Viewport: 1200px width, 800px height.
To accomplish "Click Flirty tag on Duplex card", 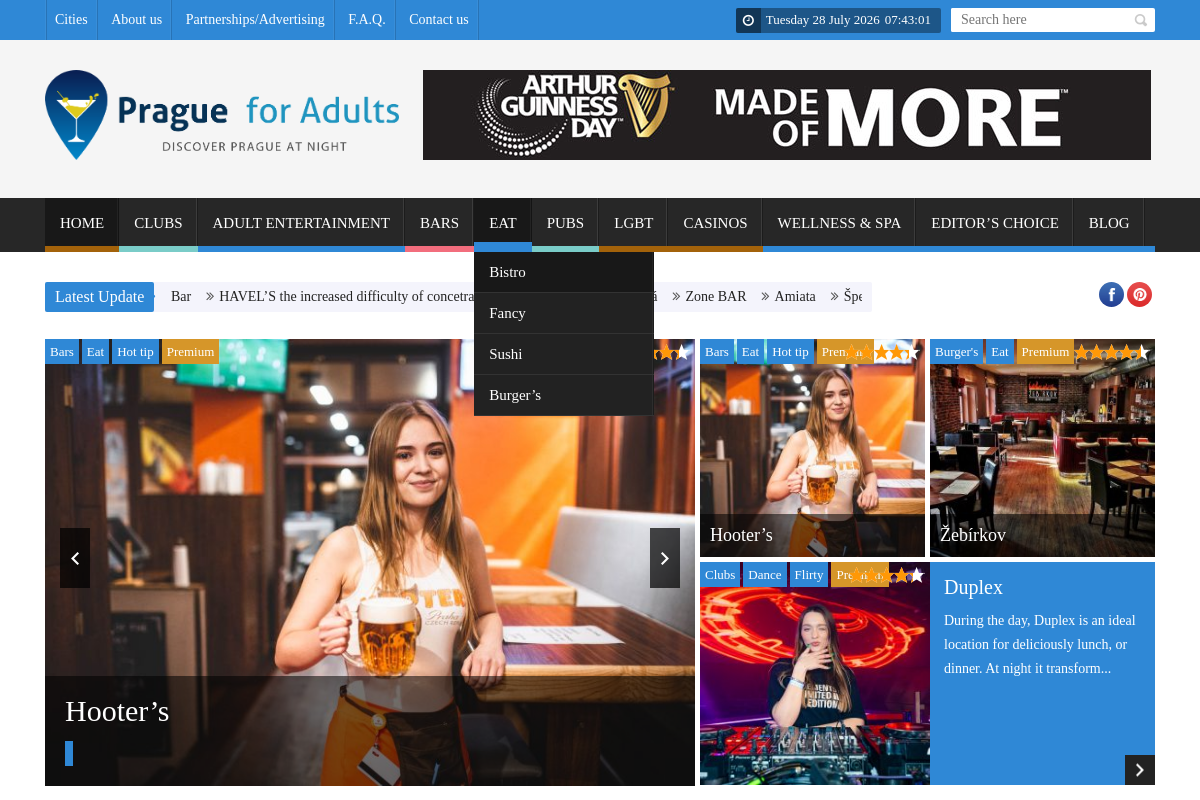I will click(809, 575).
